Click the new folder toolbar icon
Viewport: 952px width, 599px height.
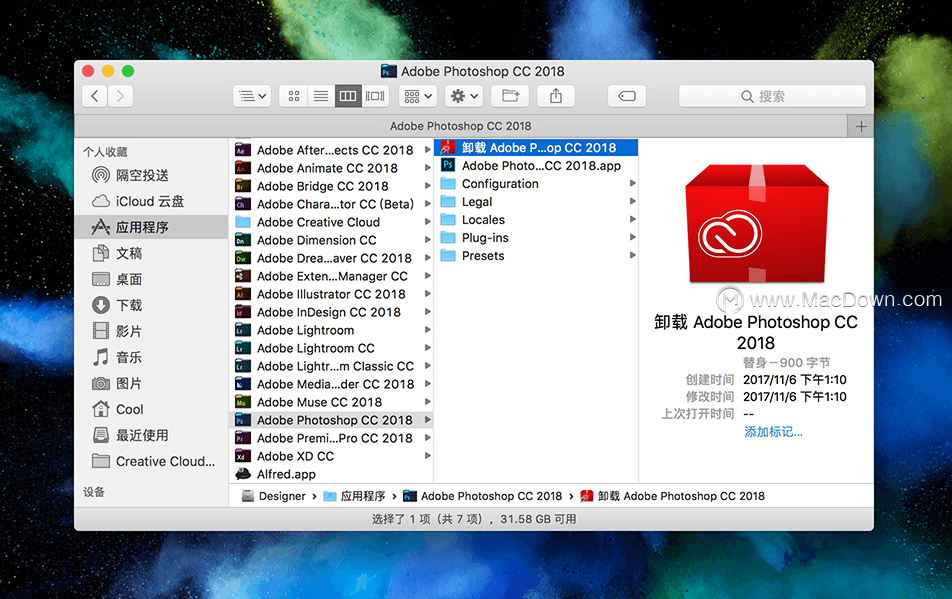pos(510,96)
